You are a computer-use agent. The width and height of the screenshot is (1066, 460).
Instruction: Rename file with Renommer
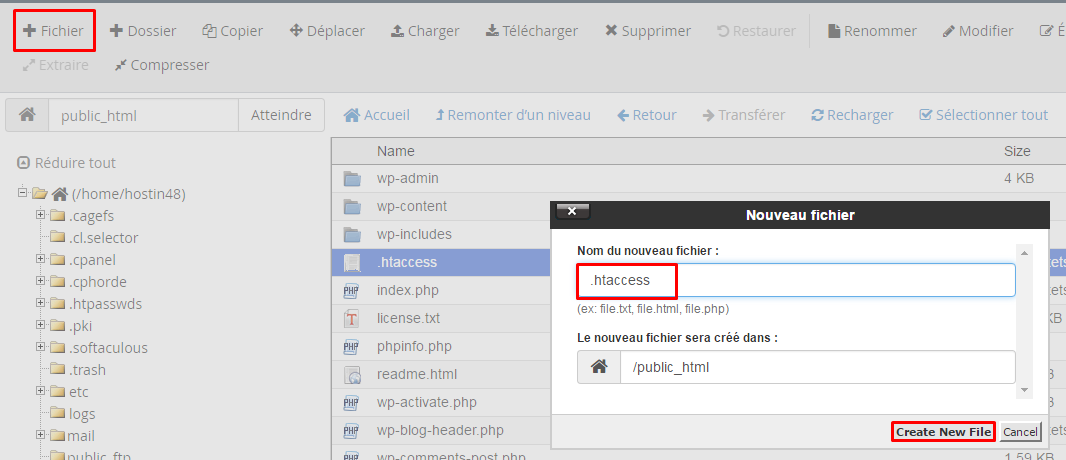point(872,31)
